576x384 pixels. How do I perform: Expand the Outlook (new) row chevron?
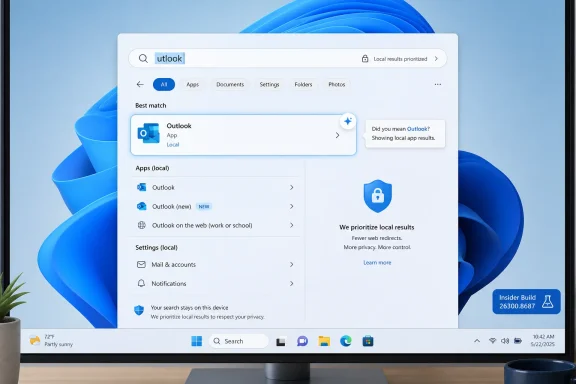(292, 207)
